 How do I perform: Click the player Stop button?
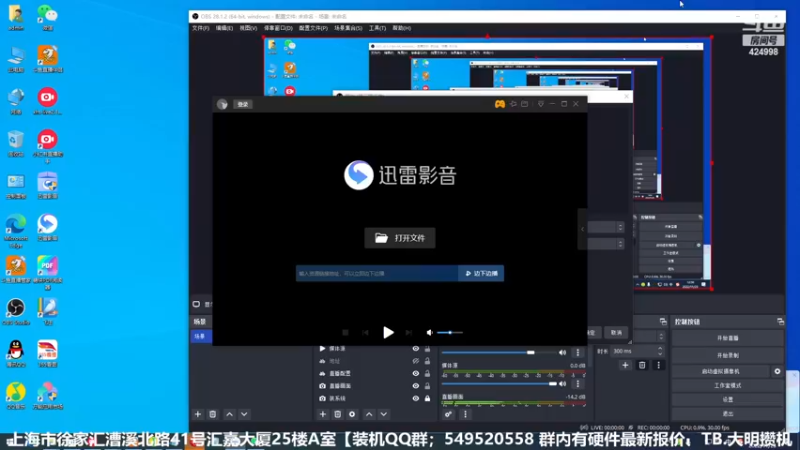[345, 333]
